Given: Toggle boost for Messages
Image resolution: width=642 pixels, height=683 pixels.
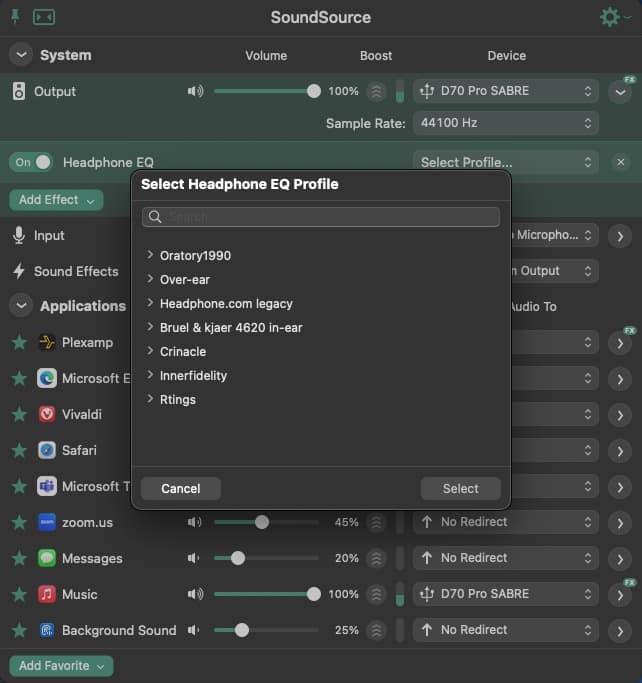Looking at the screenshot, I should click(x=376, y=558).
